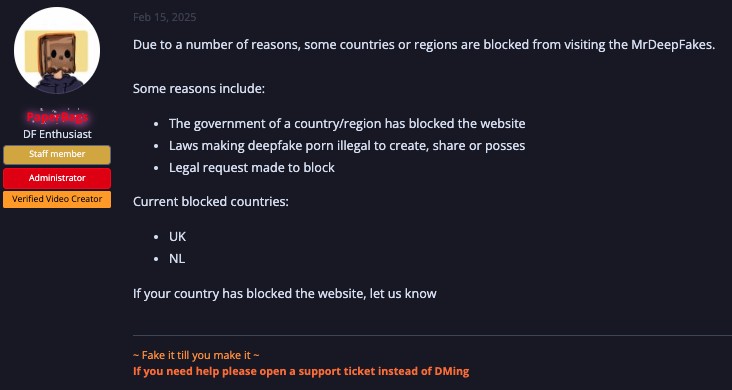Click the DF Enthusiast user title

click(57, 135)
